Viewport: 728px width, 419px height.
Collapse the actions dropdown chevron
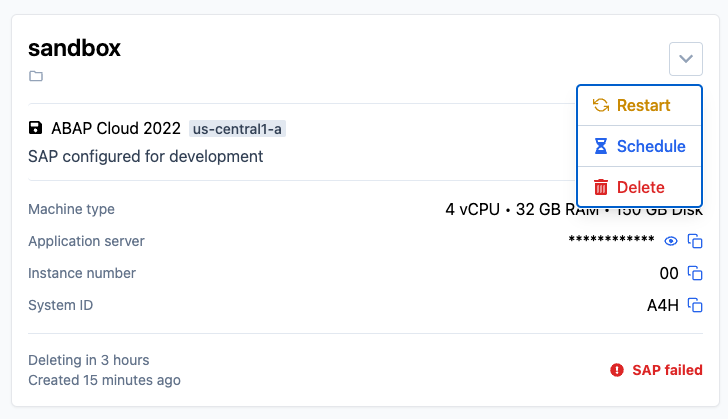pyautogui.click(x=686, y=59)
